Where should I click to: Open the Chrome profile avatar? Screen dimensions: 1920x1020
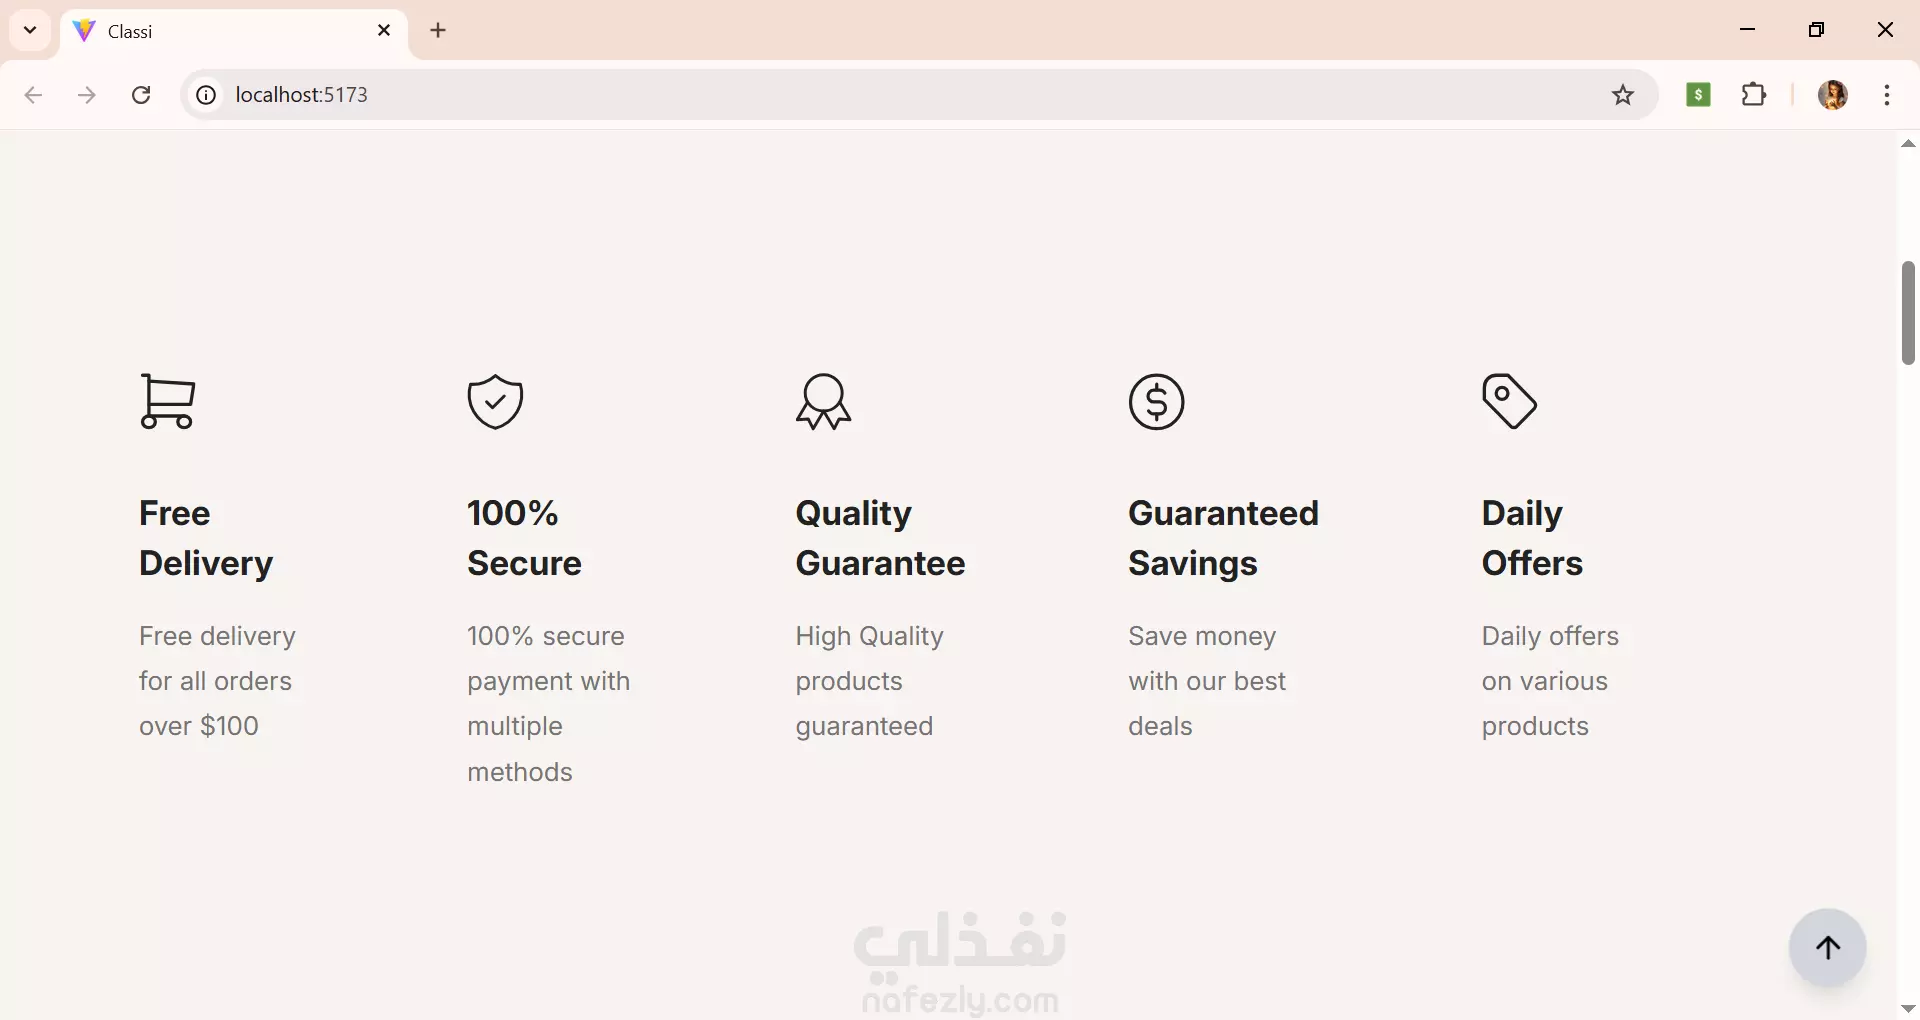(1833, 95)
